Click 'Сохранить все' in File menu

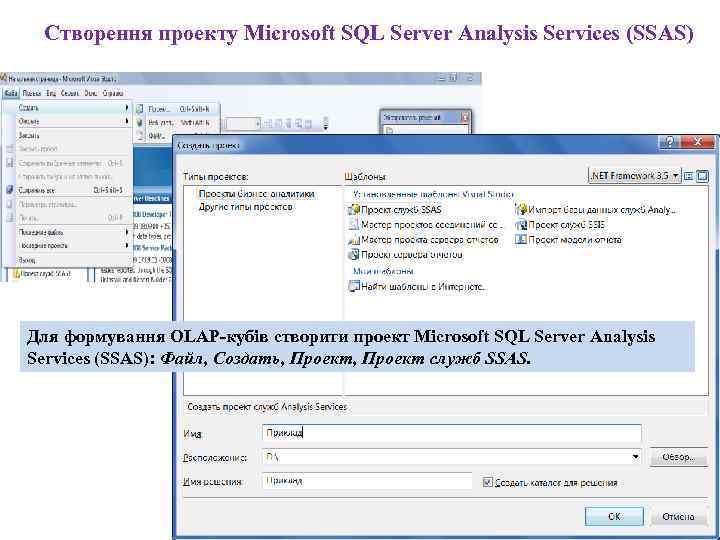68,190
